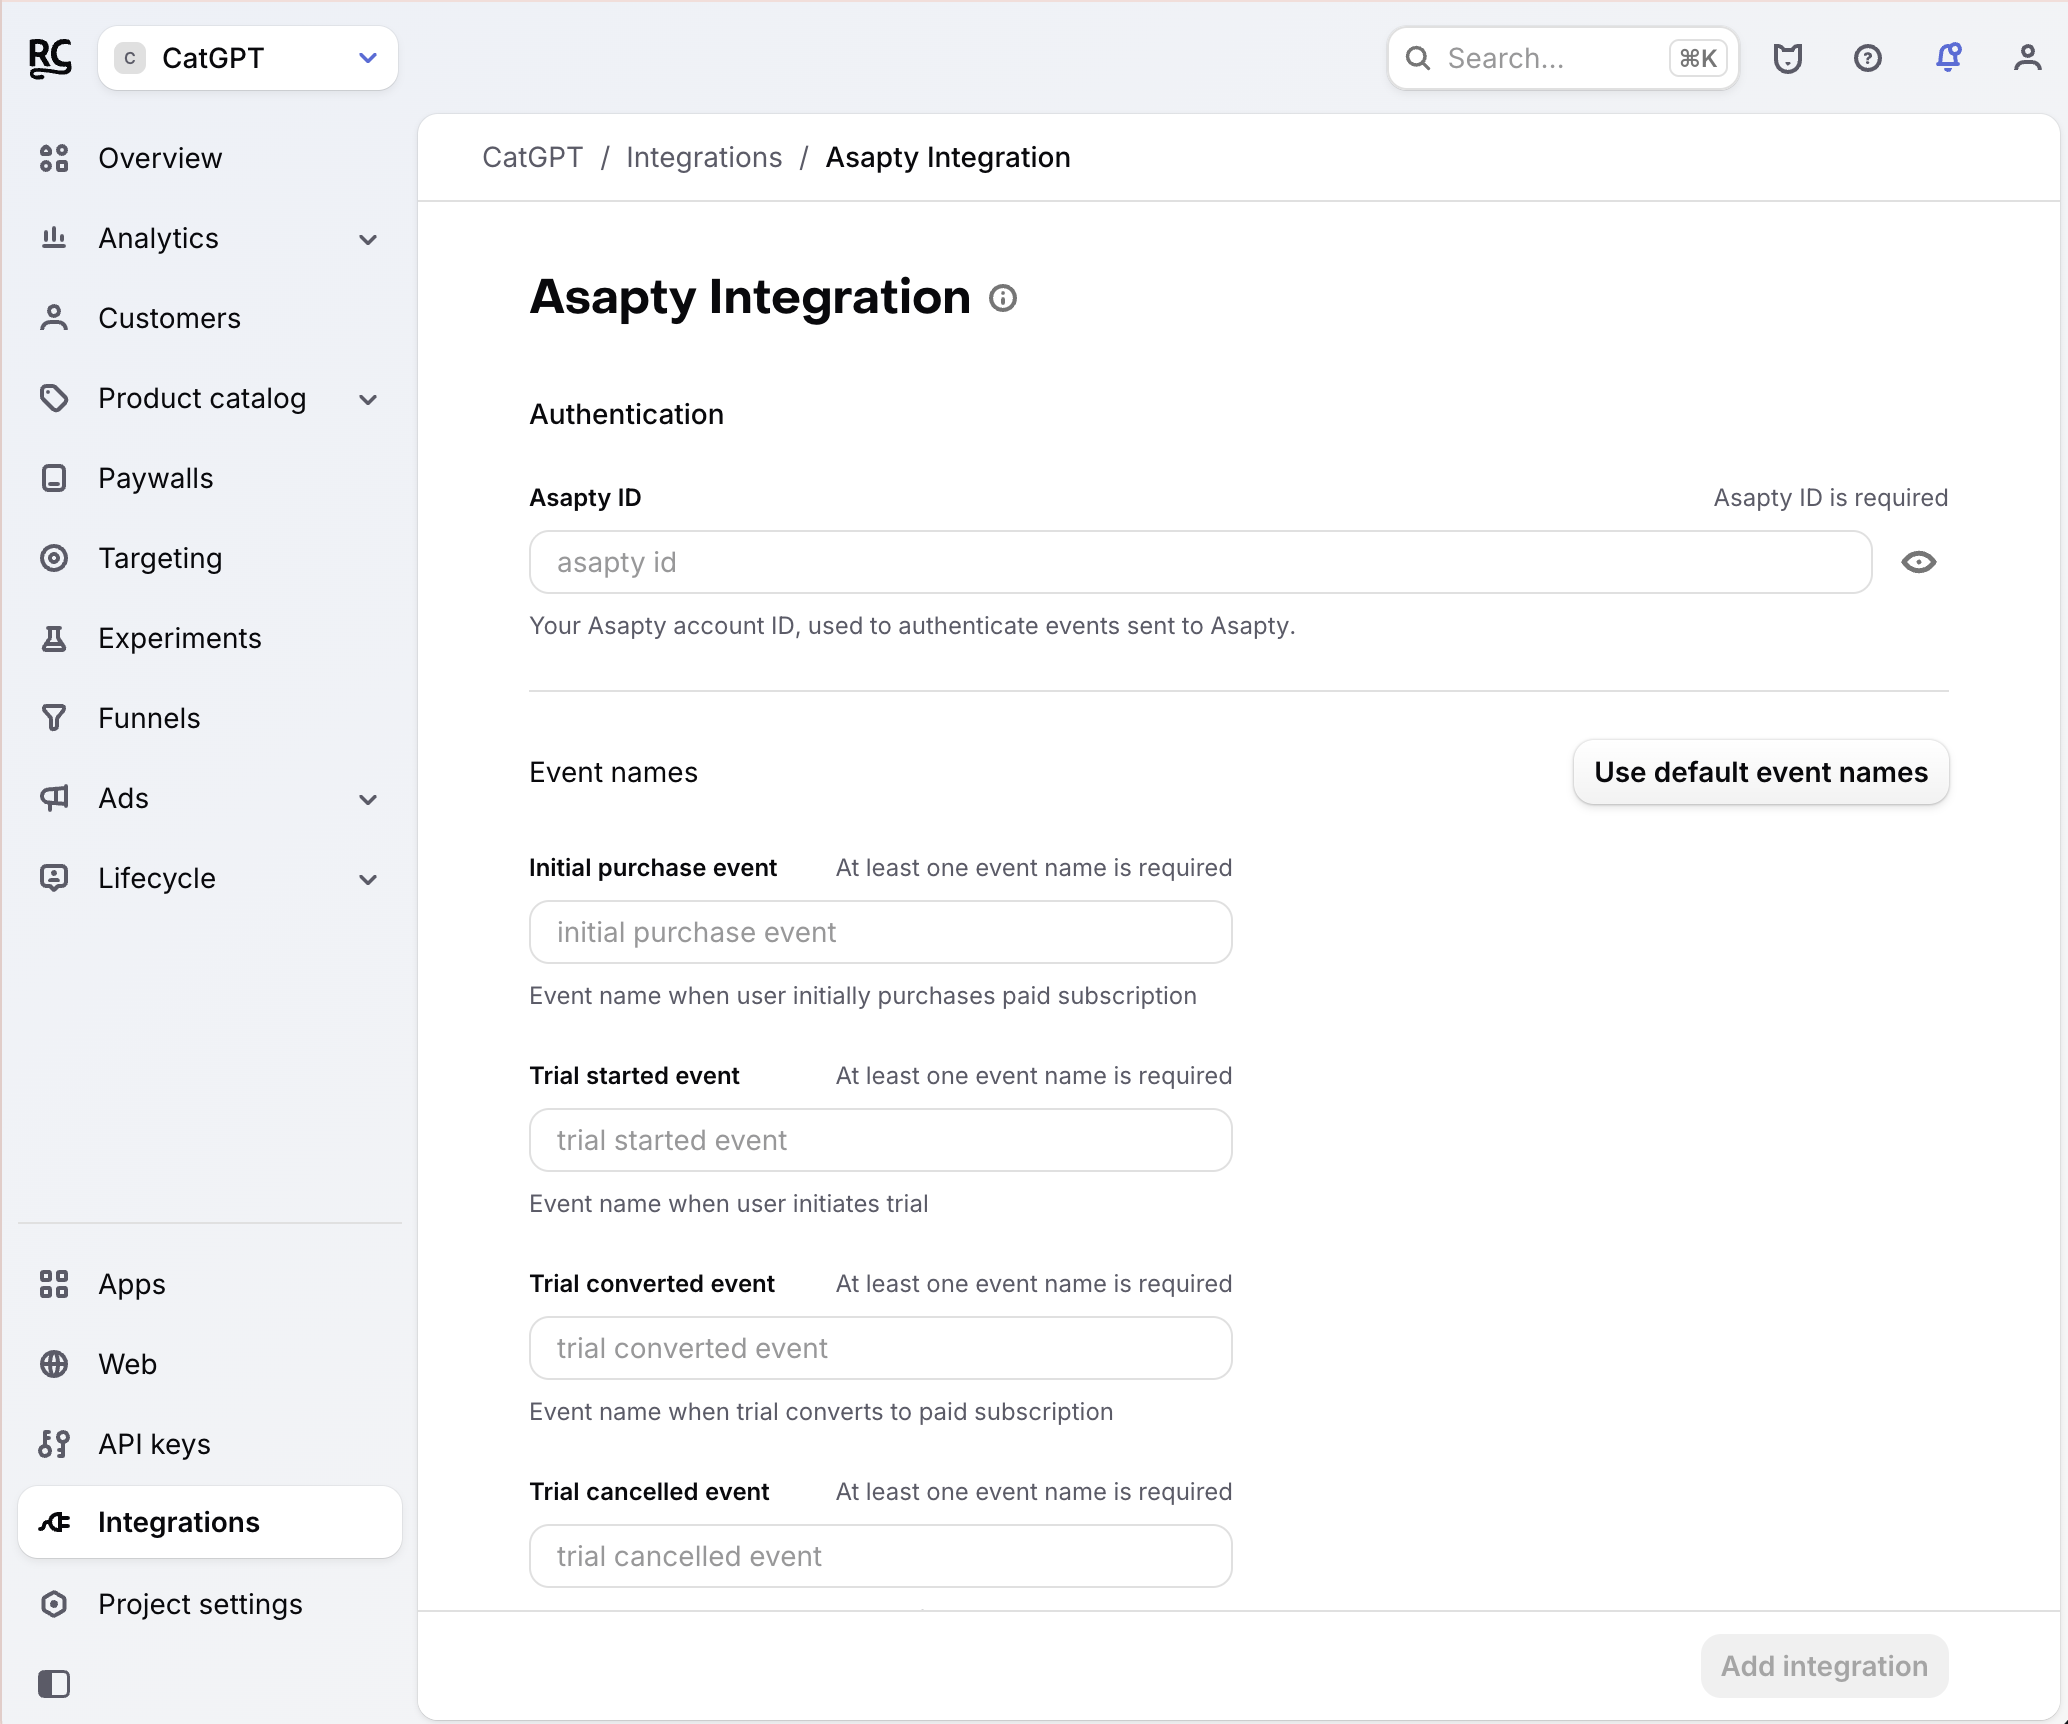This screenshot has width=2068, height=1724.
Task: Click the API keys label in sidebar
Action: point(154,1444)
